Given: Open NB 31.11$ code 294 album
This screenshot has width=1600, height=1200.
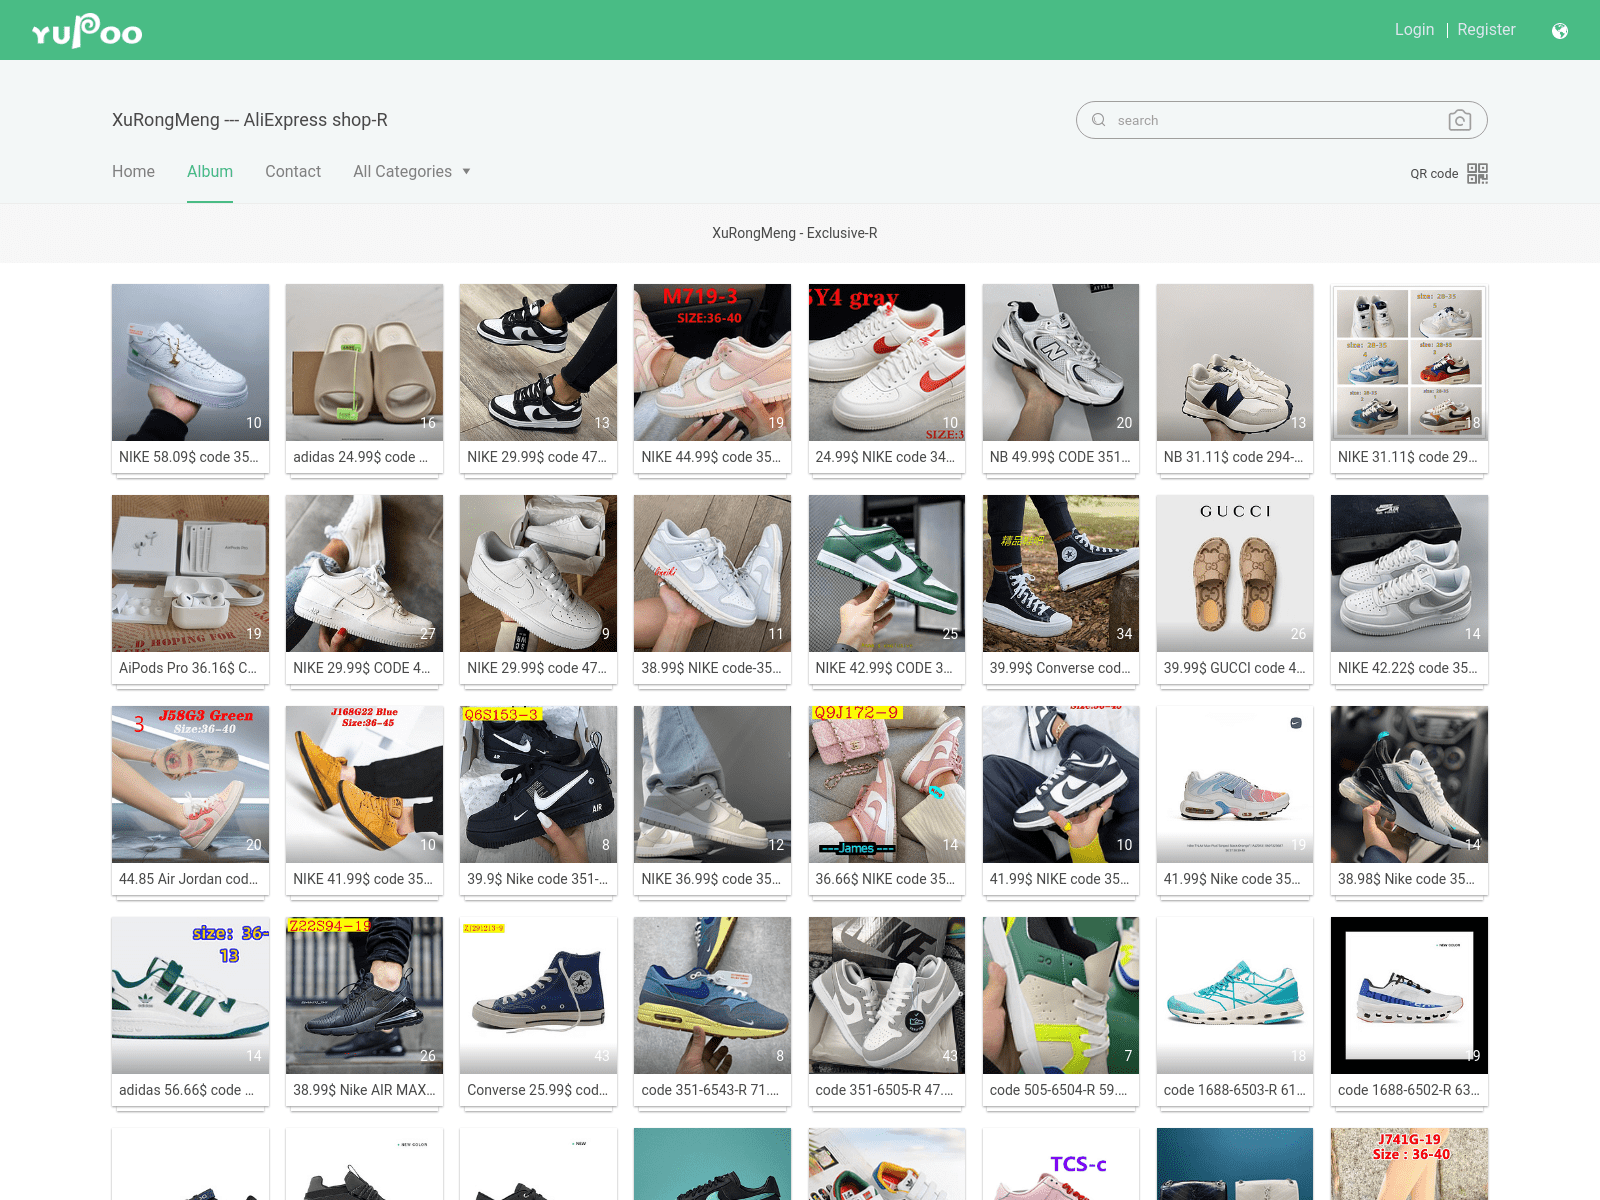Looking at the screenshot, I should click(1235, 379).
